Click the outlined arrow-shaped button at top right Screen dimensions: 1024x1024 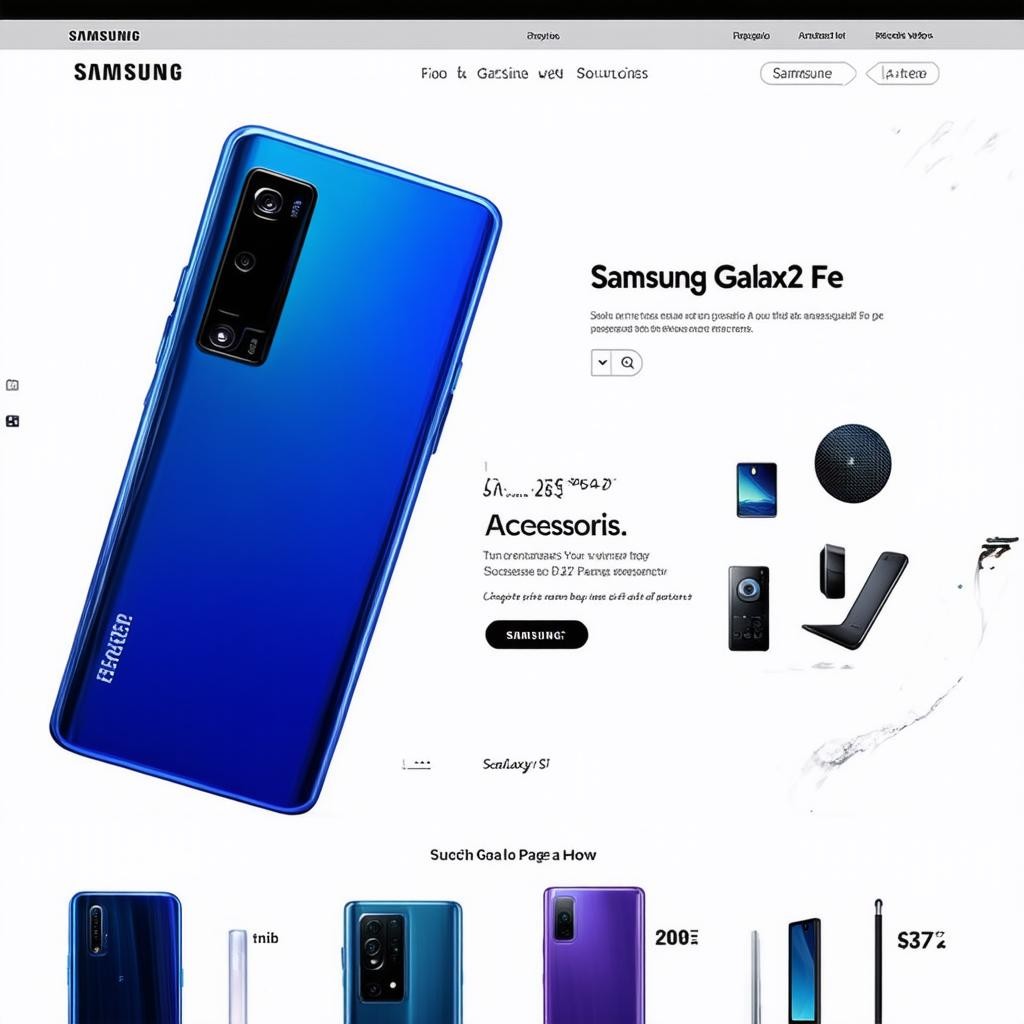point(903,73)
